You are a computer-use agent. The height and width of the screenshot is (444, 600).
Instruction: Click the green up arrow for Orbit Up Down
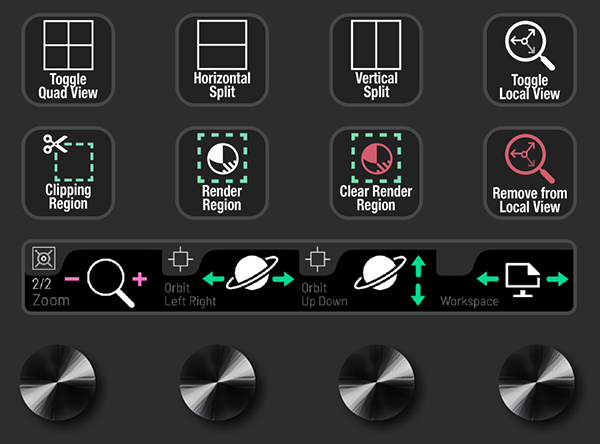[x=418, y=266]
